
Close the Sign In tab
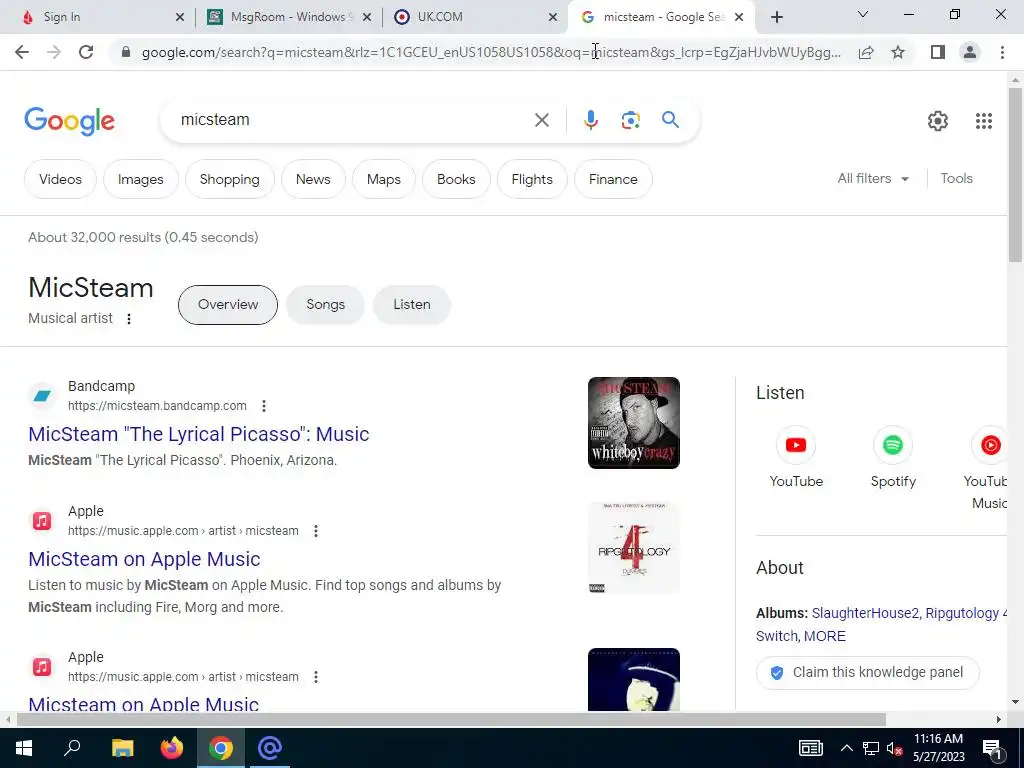pyautogui.click(x=180, y=18)
